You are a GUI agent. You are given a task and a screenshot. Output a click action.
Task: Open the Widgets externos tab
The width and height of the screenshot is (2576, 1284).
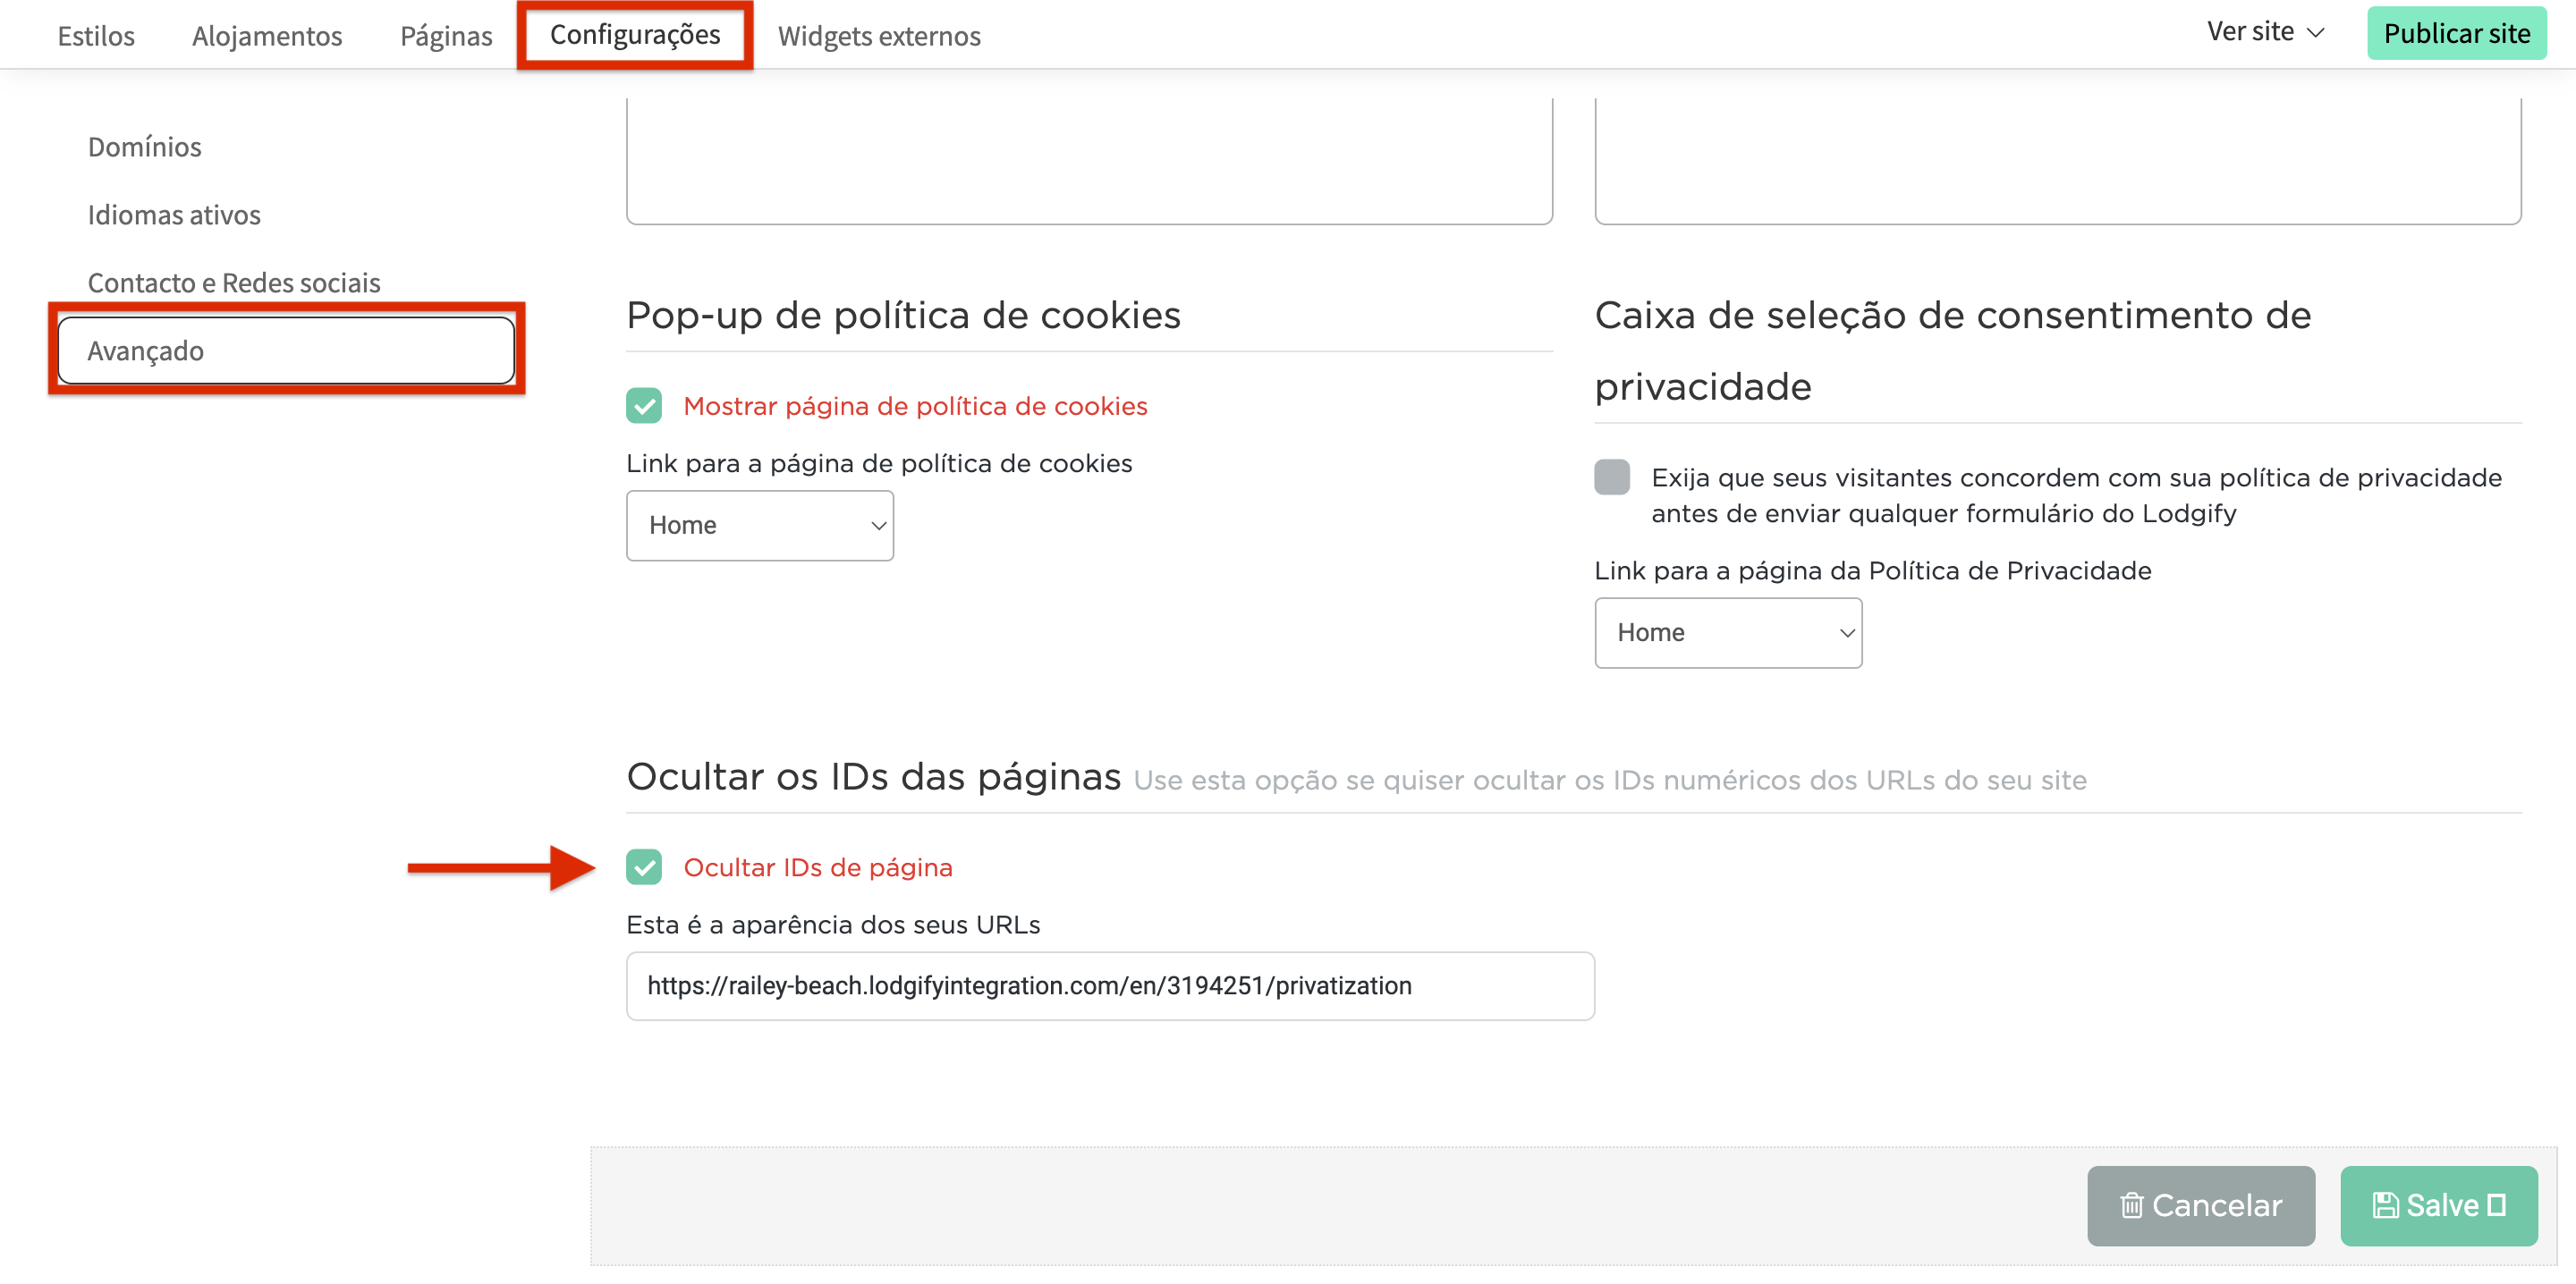880,37
